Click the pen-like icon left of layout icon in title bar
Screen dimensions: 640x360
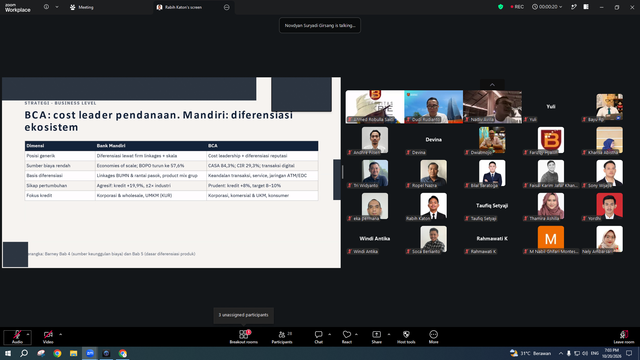point(573,7)
